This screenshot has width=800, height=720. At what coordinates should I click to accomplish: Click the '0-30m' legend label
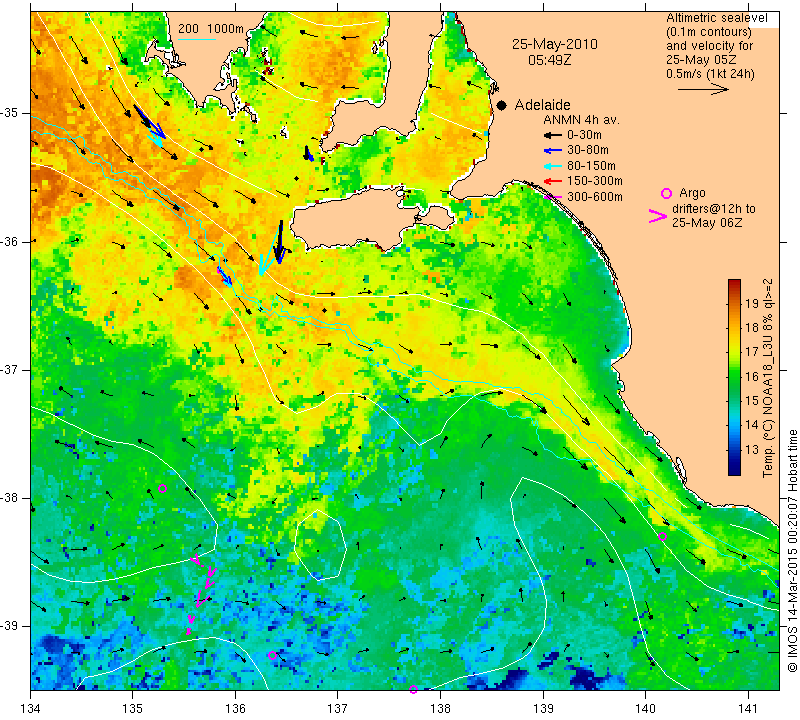pyautogui.click(x=584, y=135)
